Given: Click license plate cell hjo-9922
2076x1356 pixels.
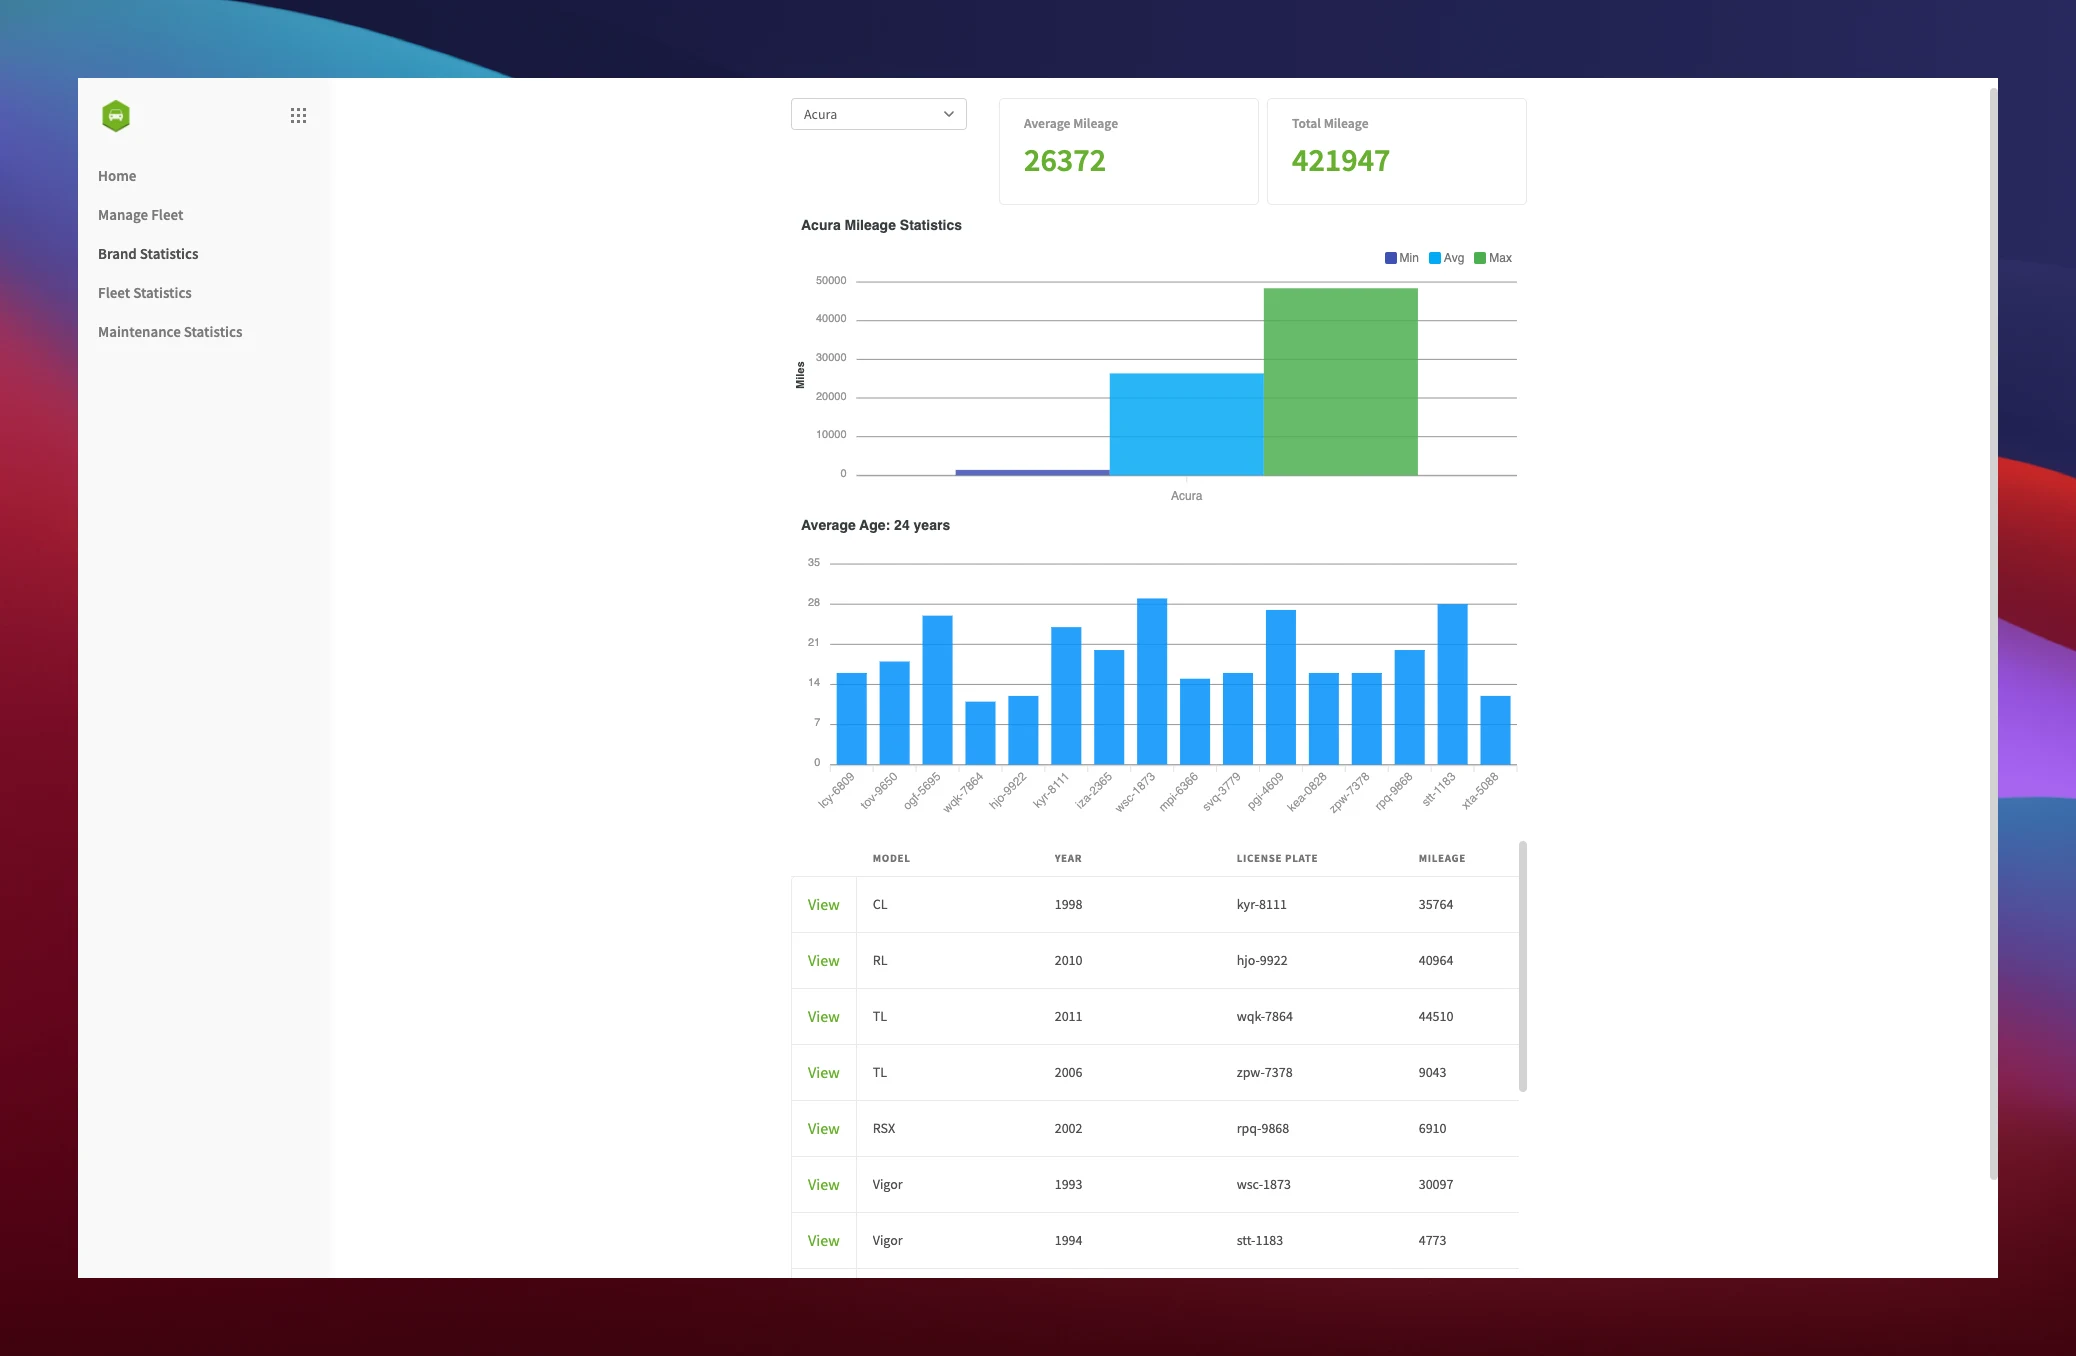Looking at the screenshot, I should point(1261,961).
